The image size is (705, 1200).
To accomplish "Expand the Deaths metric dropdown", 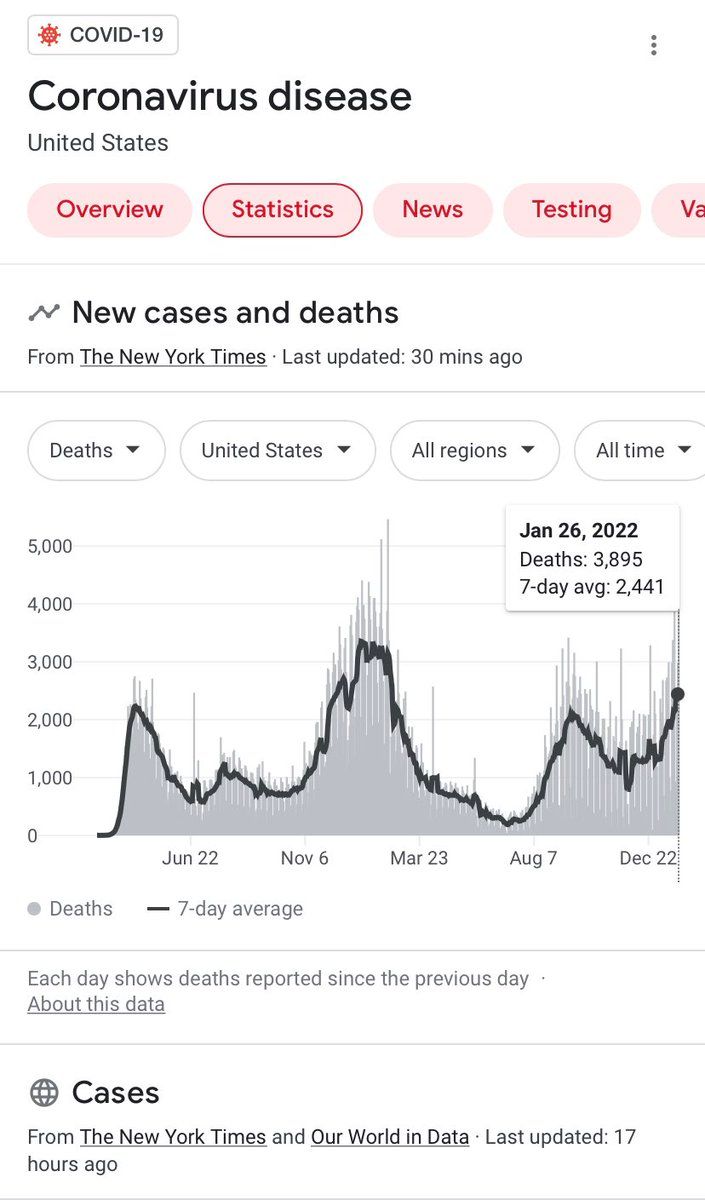I will click(96, 451).
